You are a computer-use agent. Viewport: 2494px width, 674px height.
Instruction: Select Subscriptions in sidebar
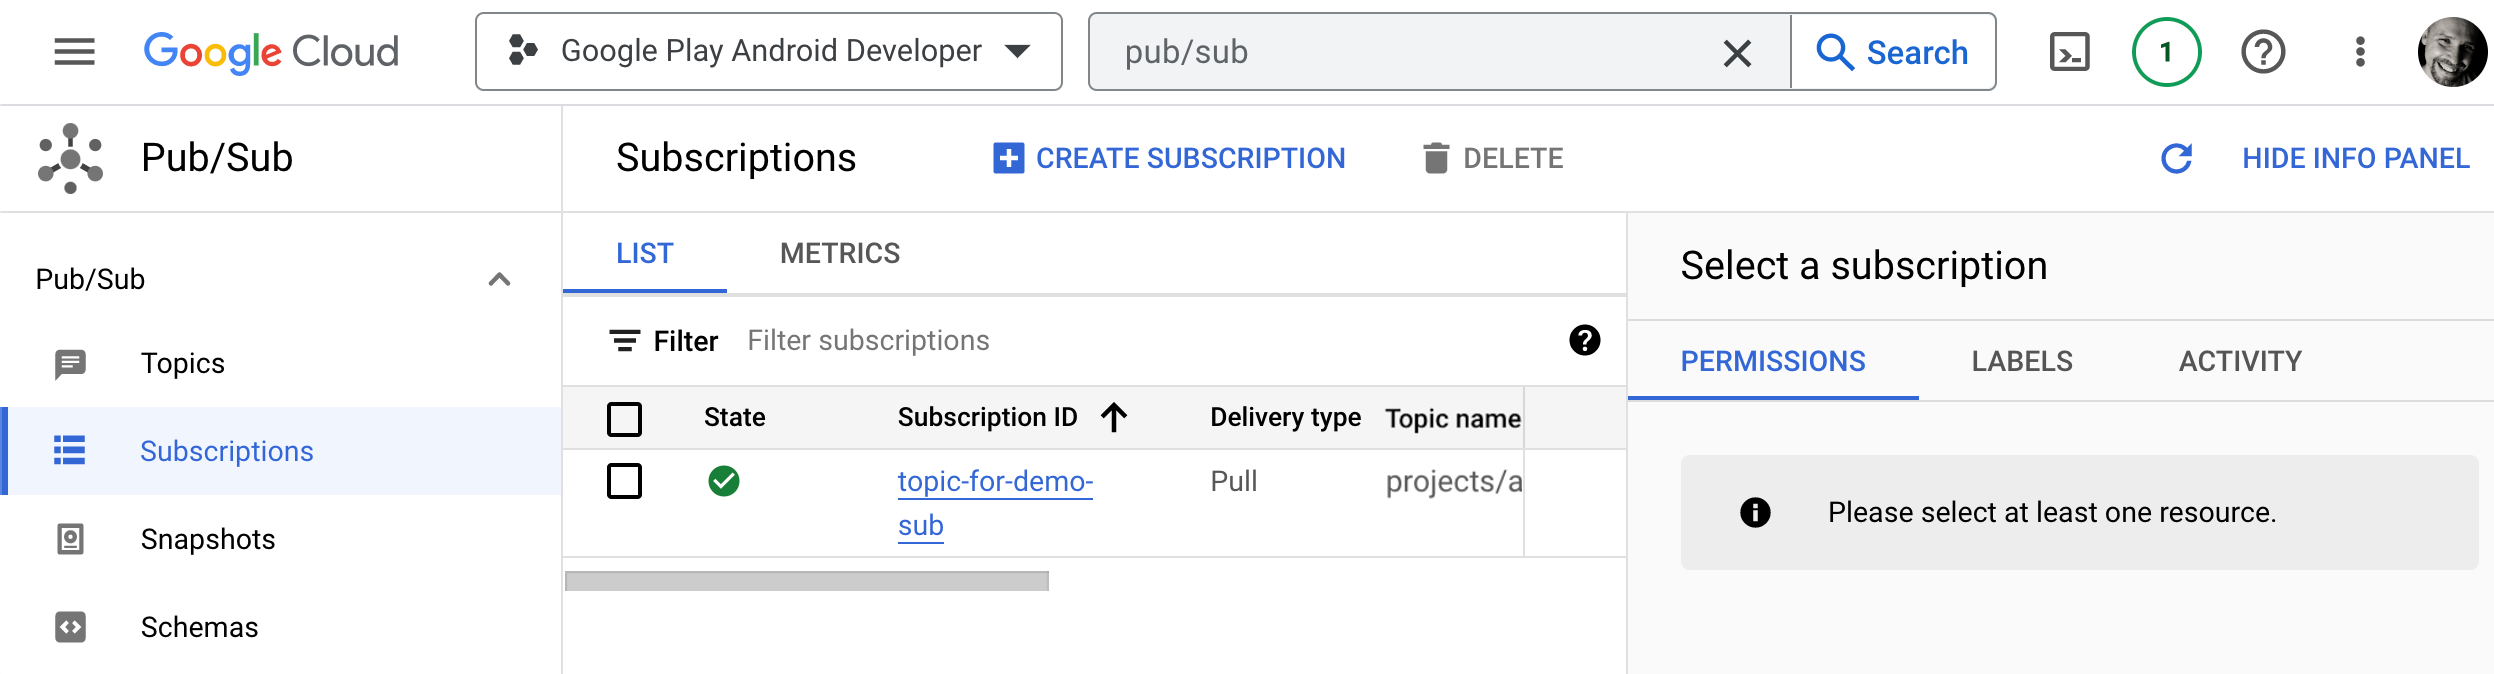click(x=226, y=451)
